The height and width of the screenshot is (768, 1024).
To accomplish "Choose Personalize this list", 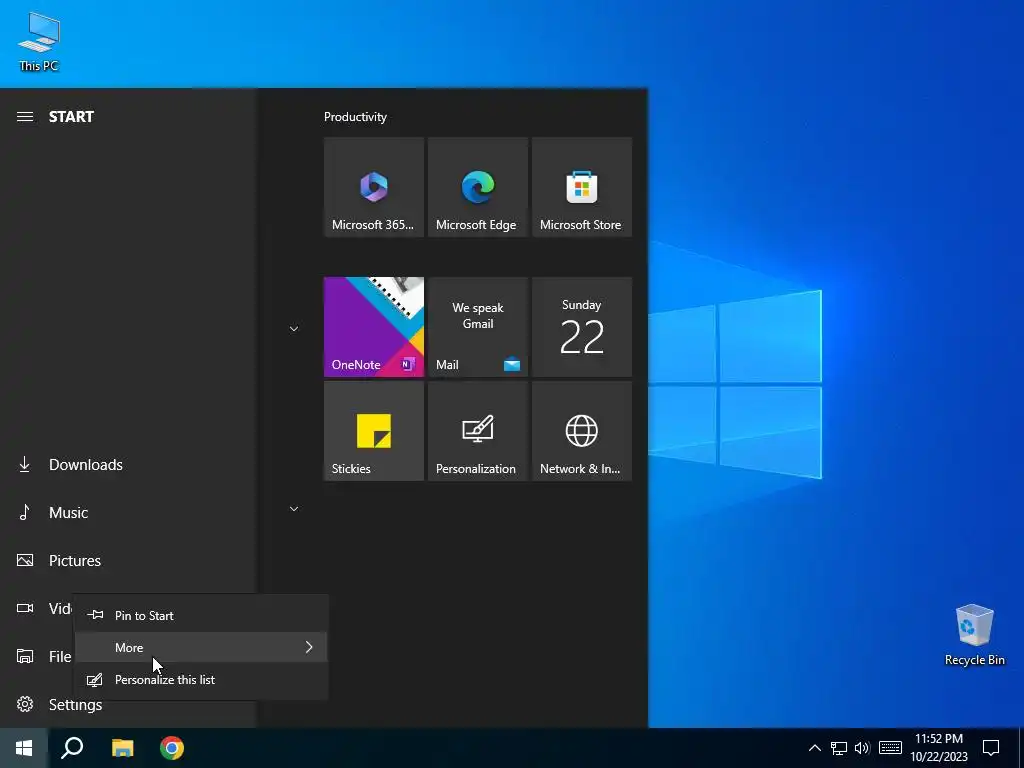I will 200,680.
